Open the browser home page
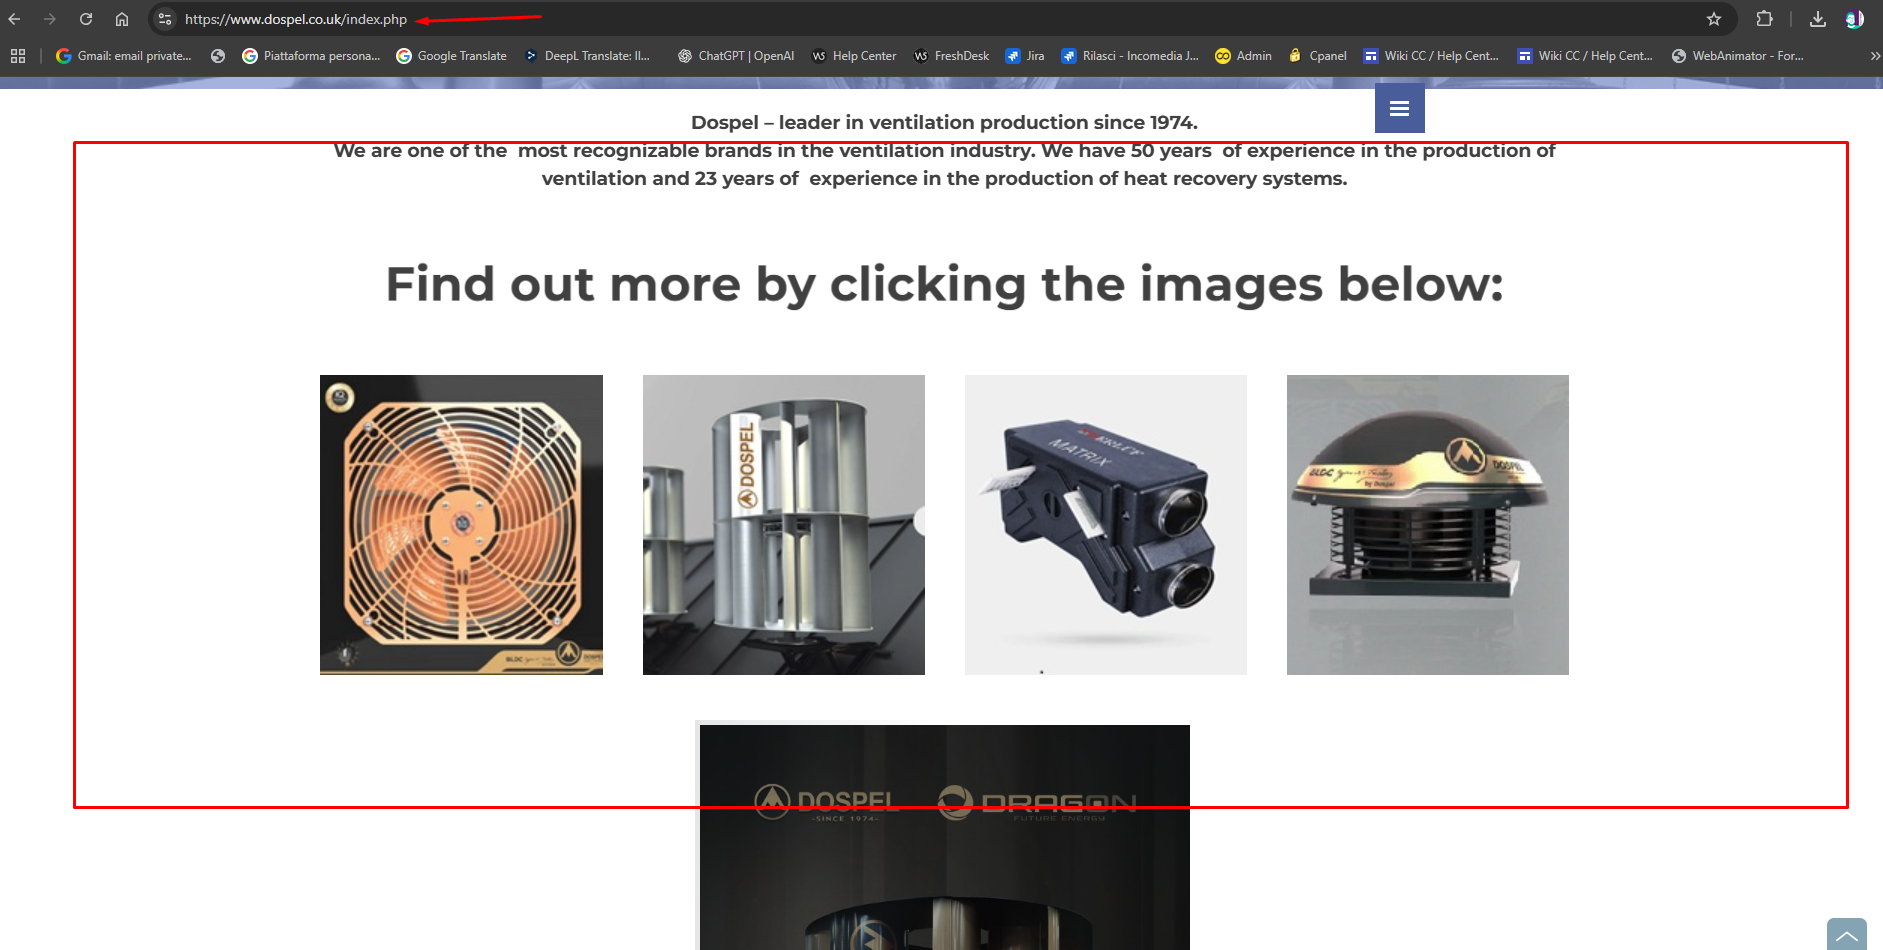Screen dimensions: 1883x950 tap(122, 19)
